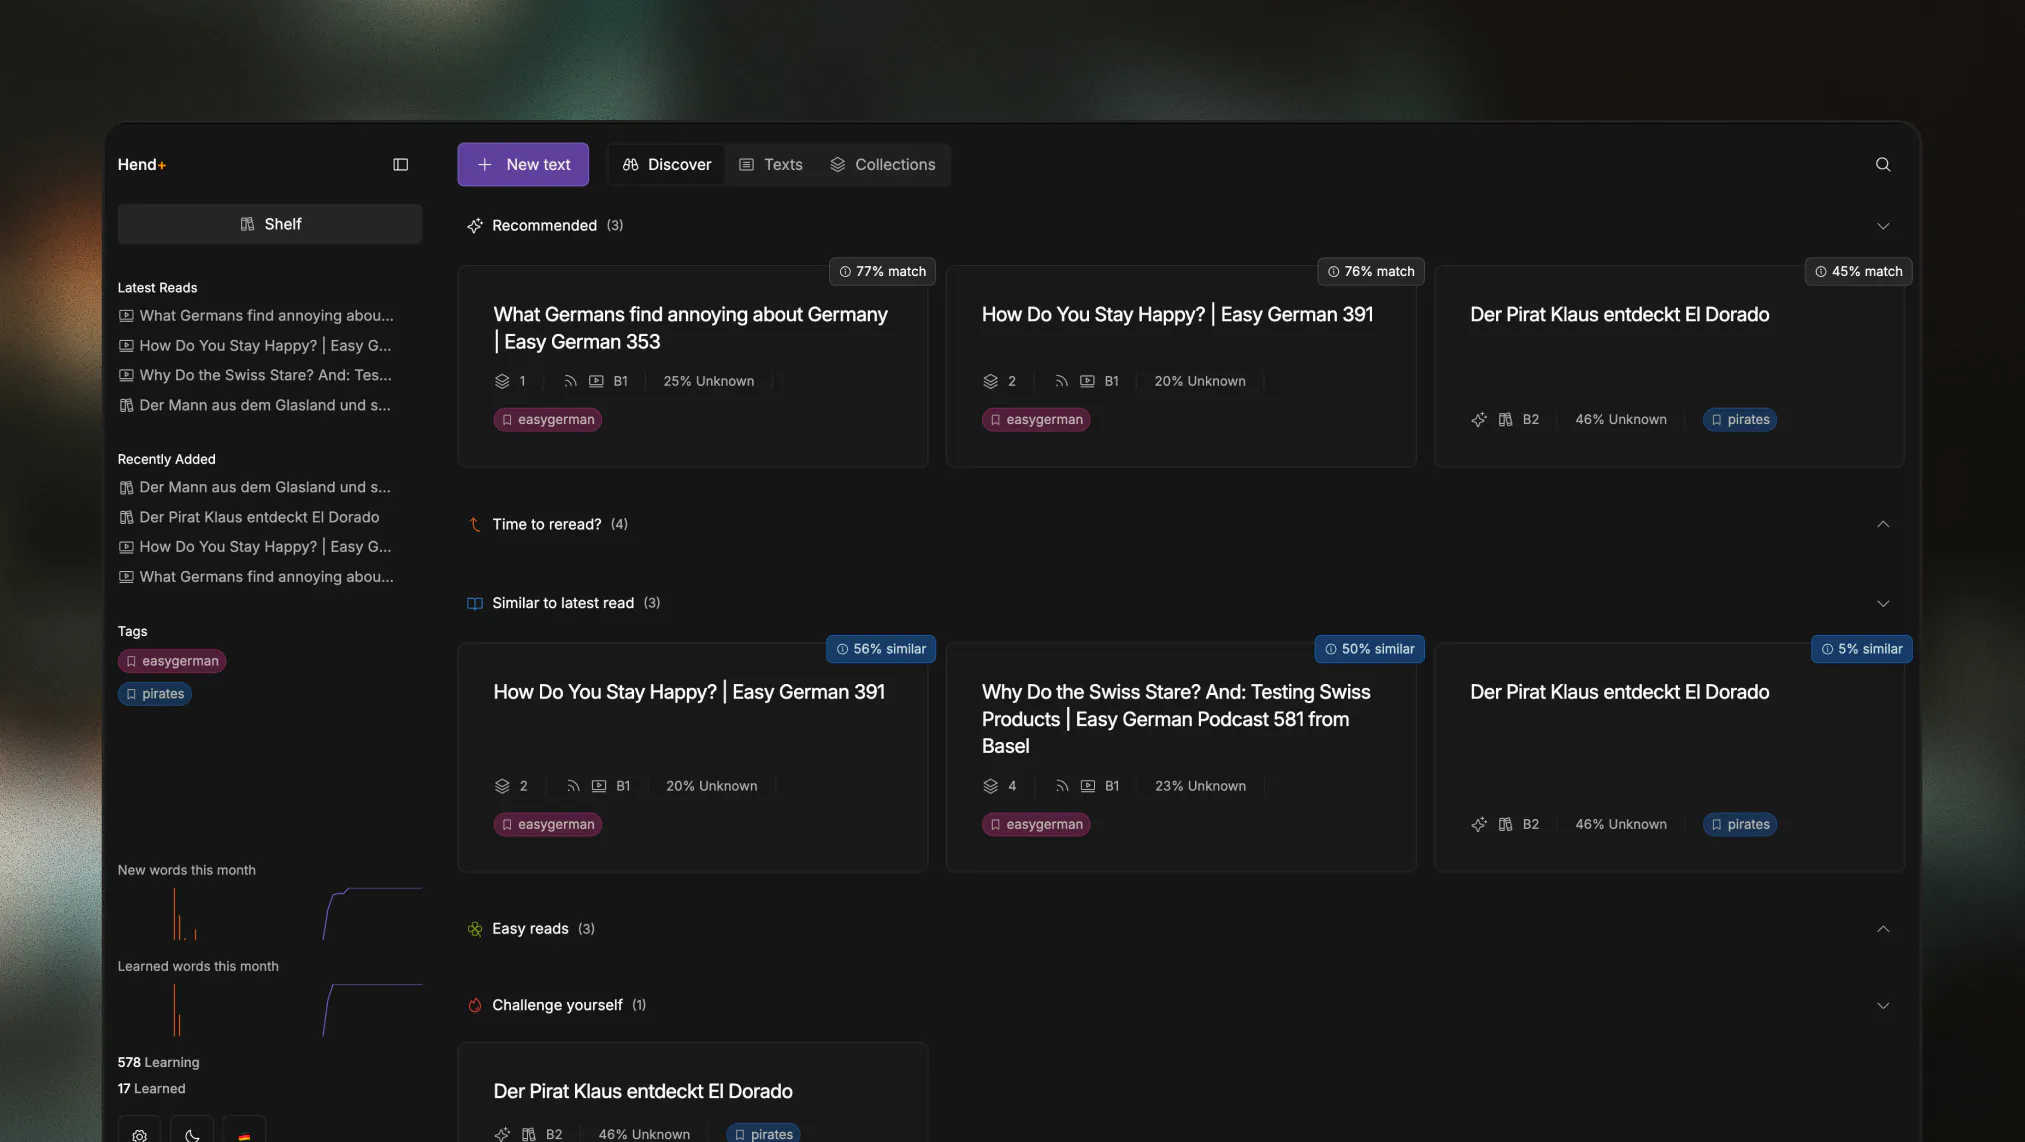This screenshot has width=2025, height=1142.
Task: Open the 5% similar Der Pirat Klaus card
Action: [x=1669, y=758]
